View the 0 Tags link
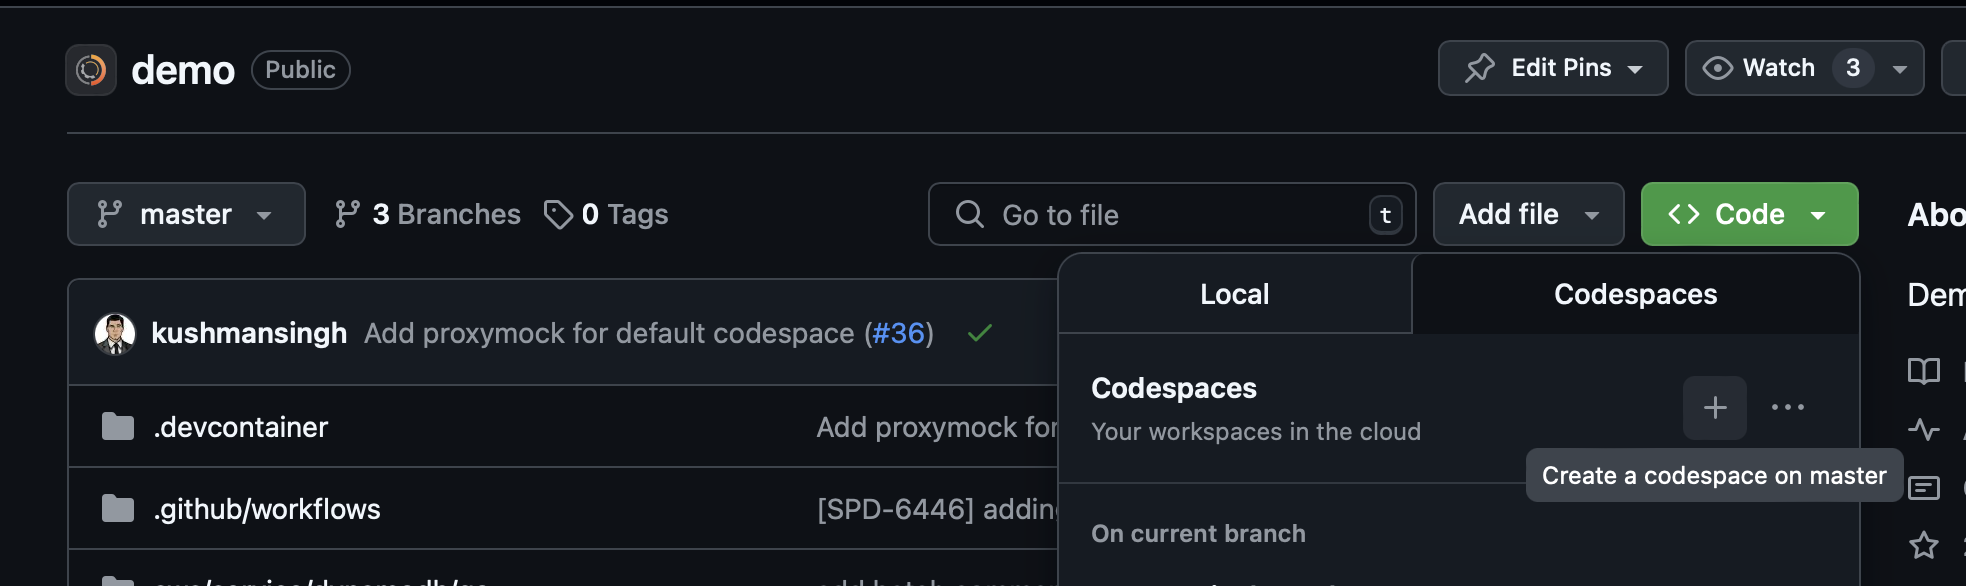The image size is (1966, 586). (x=606, y=214)
